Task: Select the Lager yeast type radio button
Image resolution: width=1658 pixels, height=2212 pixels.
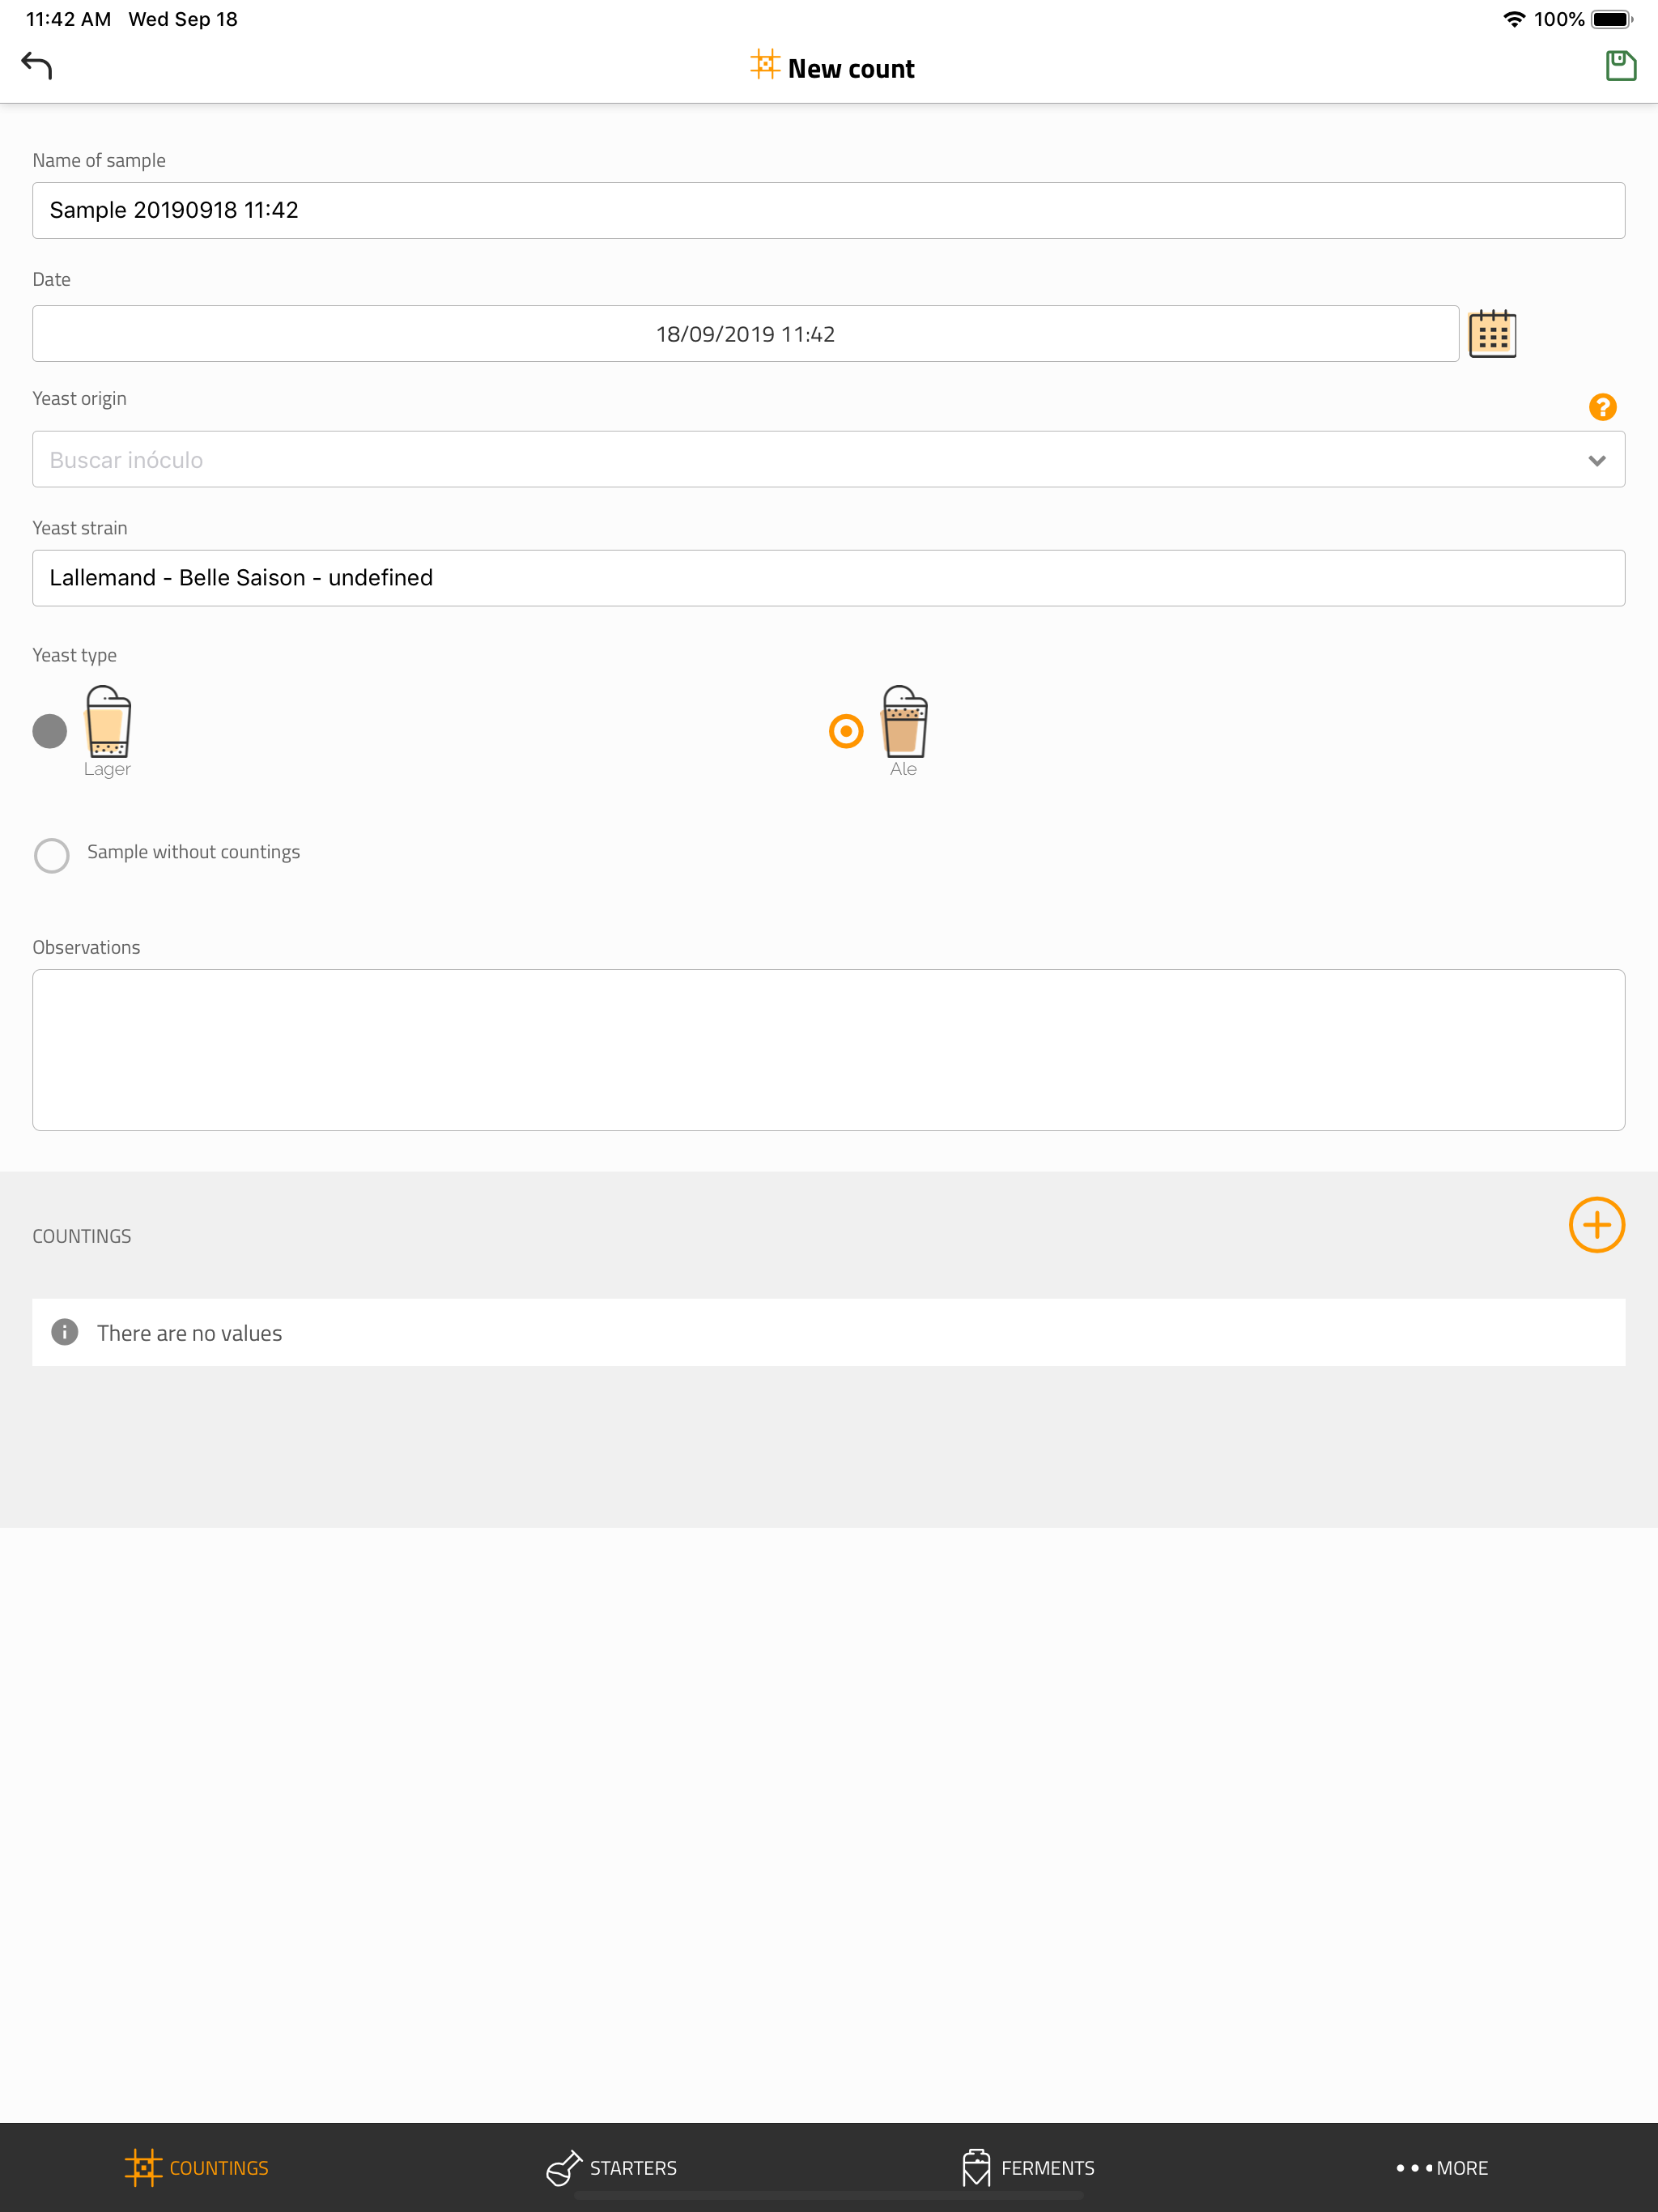Action: pos(50,731)
